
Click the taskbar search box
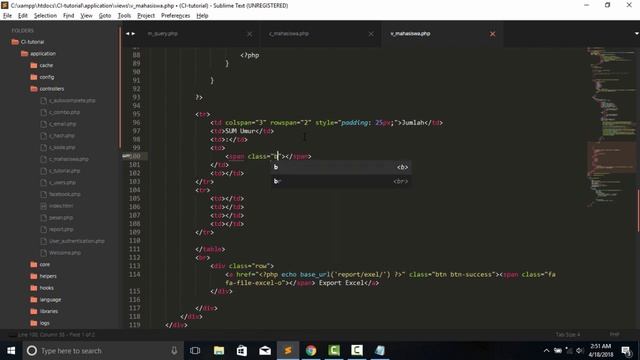(x=103, y=351)
